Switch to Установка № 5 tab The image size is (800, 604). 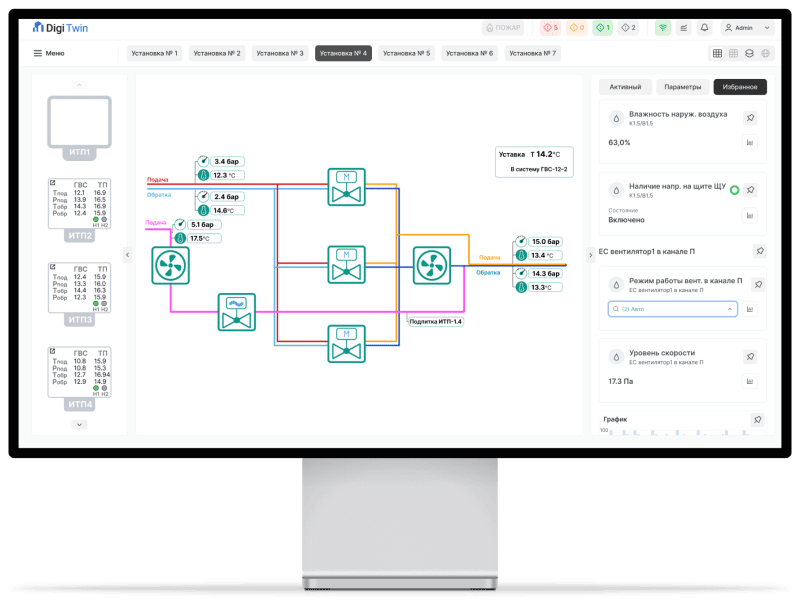click(x=406, y=53)
